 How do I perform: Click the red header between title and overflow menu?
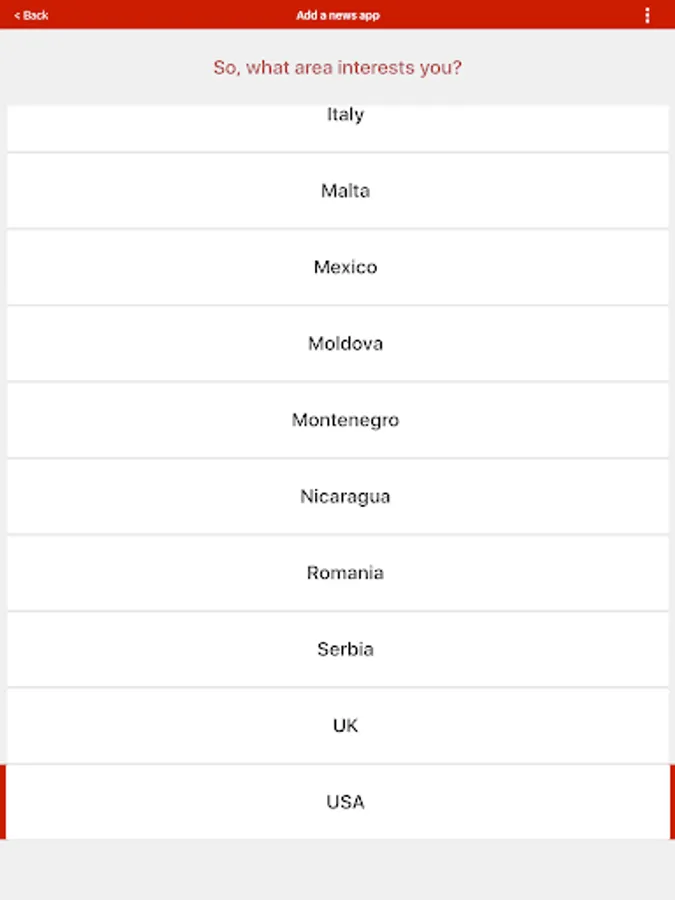510,15
